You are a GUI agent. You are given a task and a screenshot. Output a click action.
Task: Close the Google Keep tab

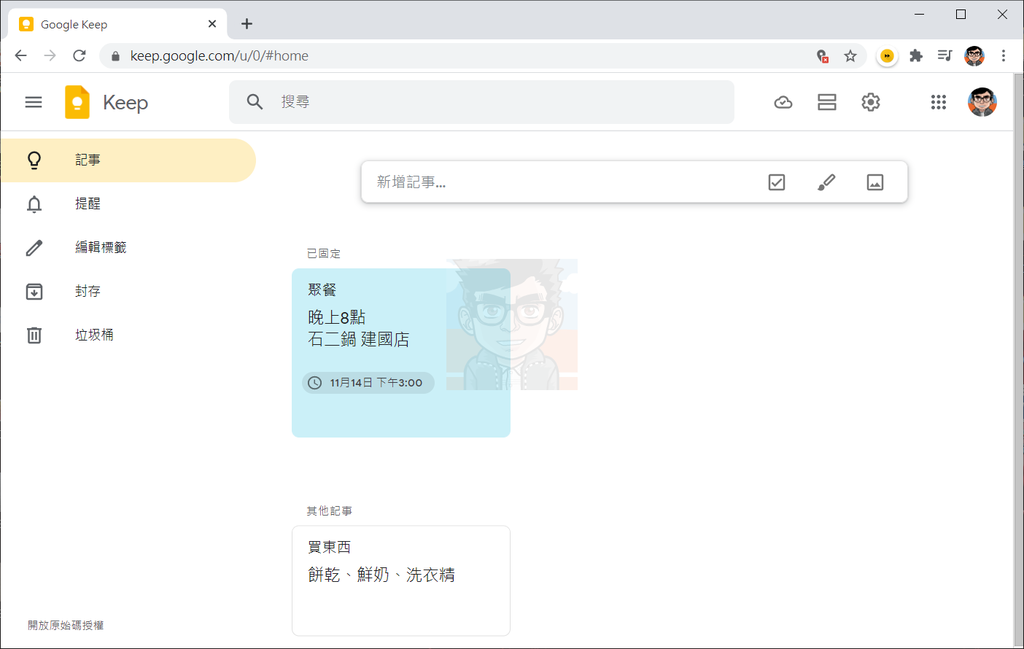click(212, 24)
